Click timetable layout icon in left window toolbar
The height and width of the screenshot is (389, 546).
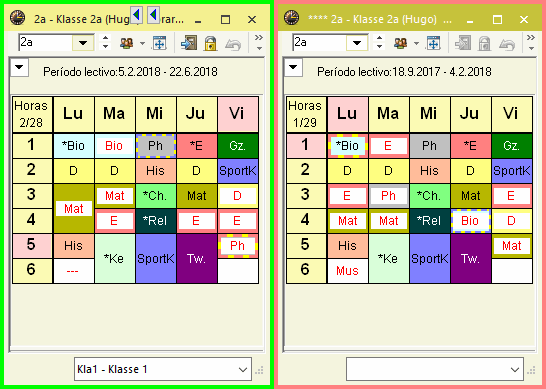(159, 43)
